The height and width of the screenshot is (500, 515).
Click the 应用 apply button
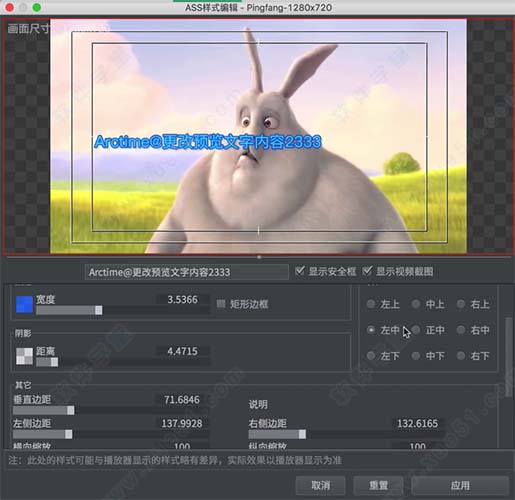[x=460, y=485]
